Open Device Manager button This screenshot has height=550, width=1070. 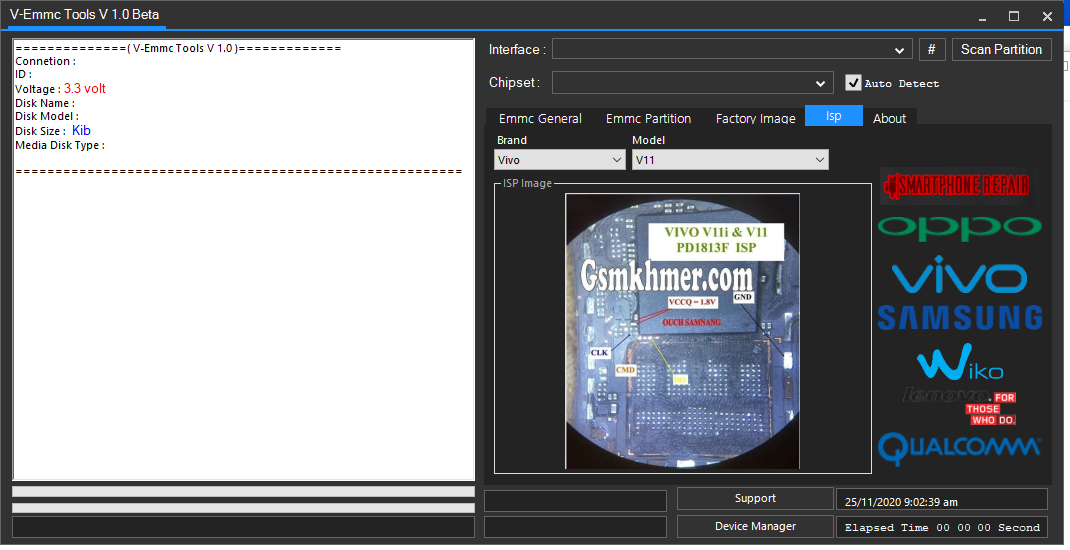[x=755, y=526]
